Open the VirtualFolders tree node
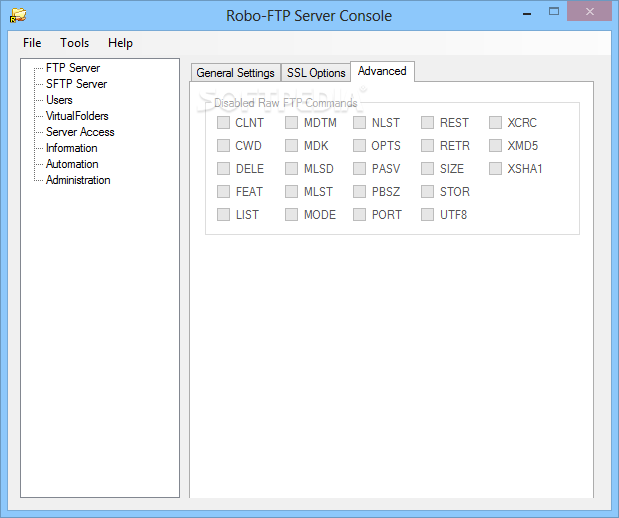 point(77,116)
